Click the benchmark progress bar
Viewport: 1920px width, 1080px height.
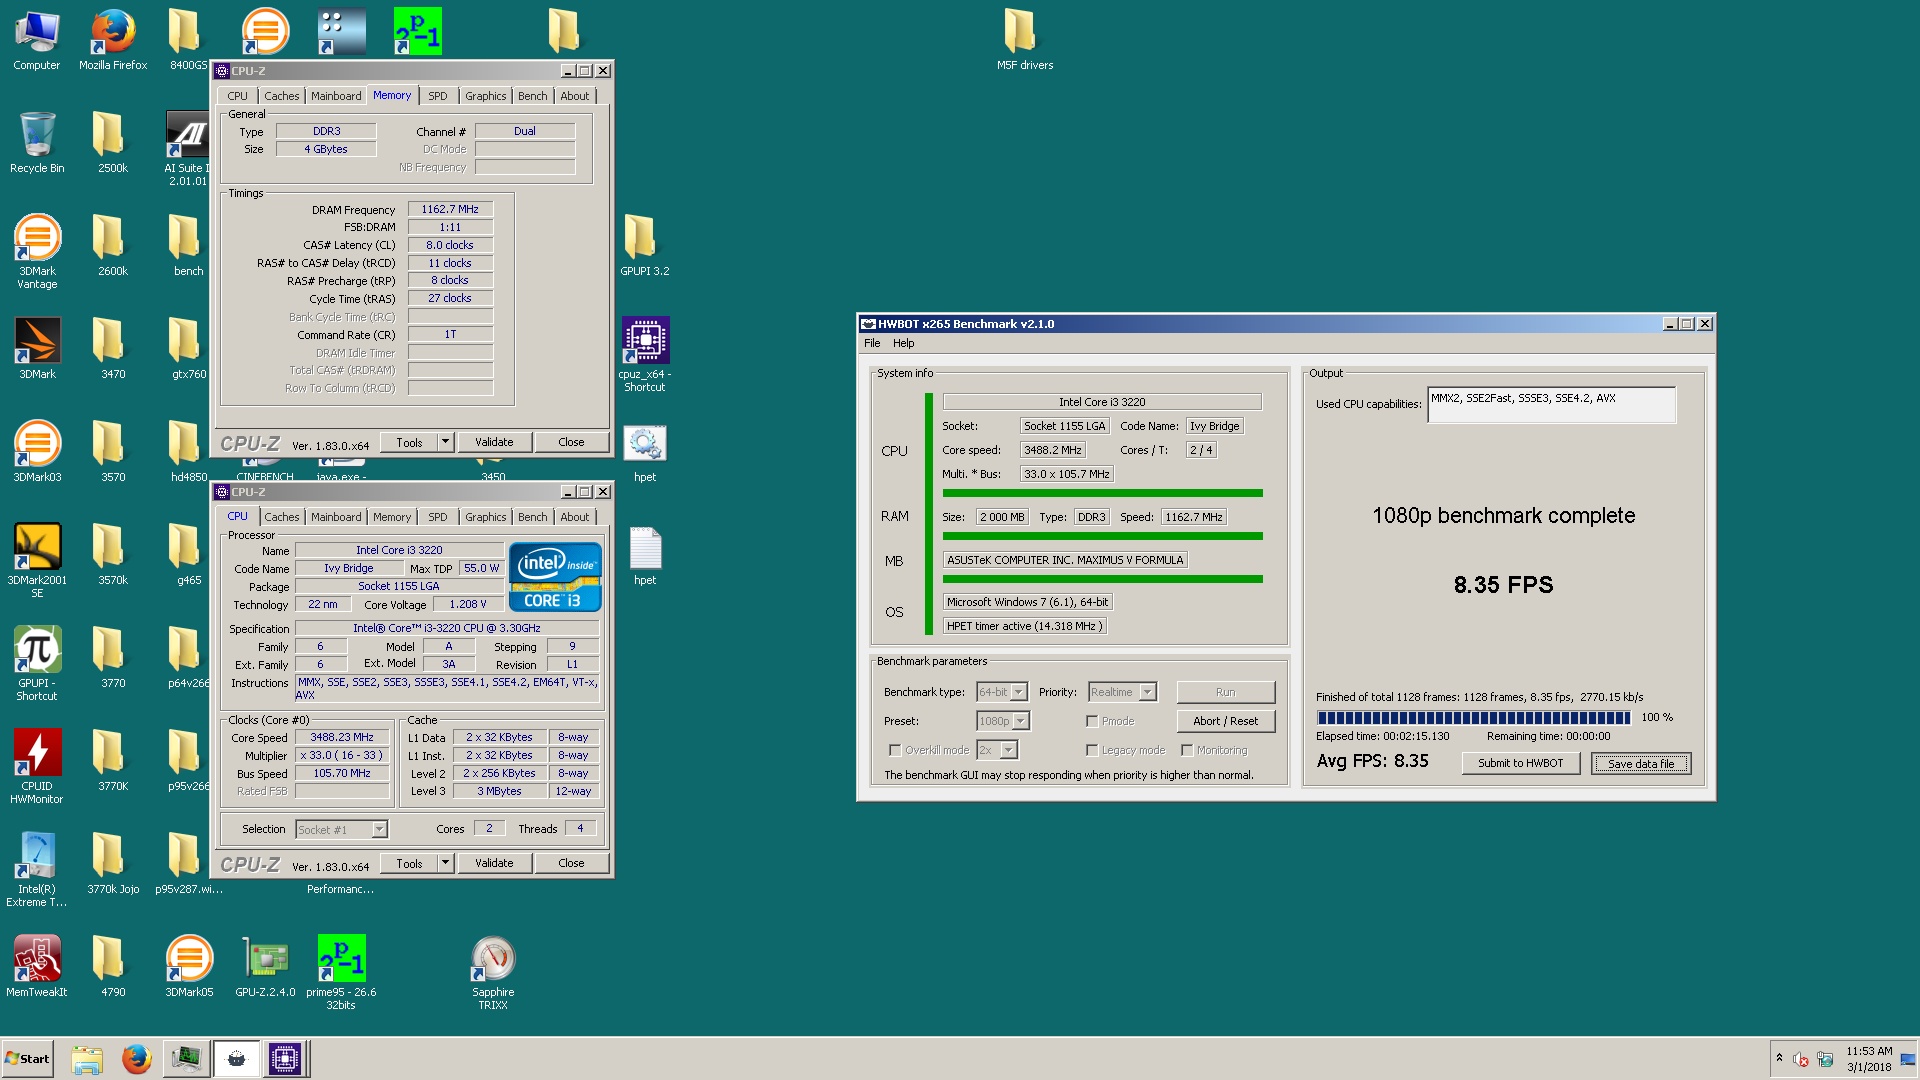tap(1474, 718)
